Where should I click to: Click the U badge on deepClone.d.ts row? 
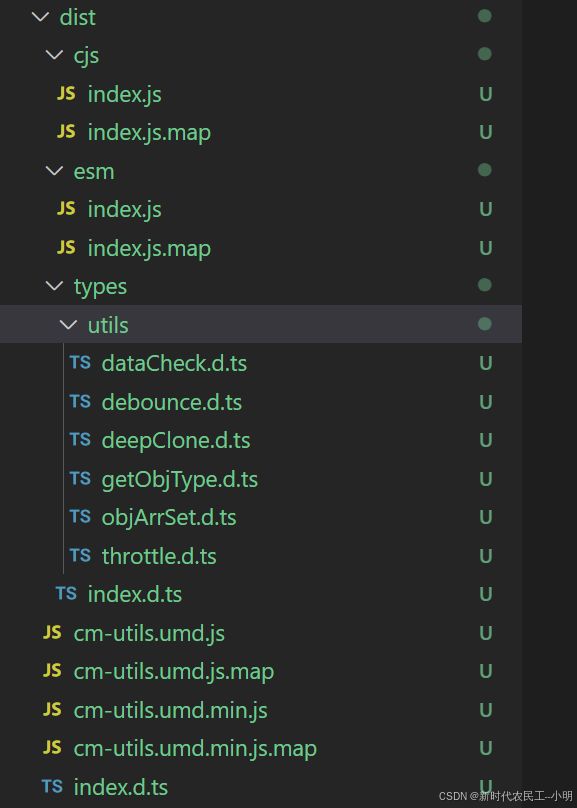click(486, 441)
